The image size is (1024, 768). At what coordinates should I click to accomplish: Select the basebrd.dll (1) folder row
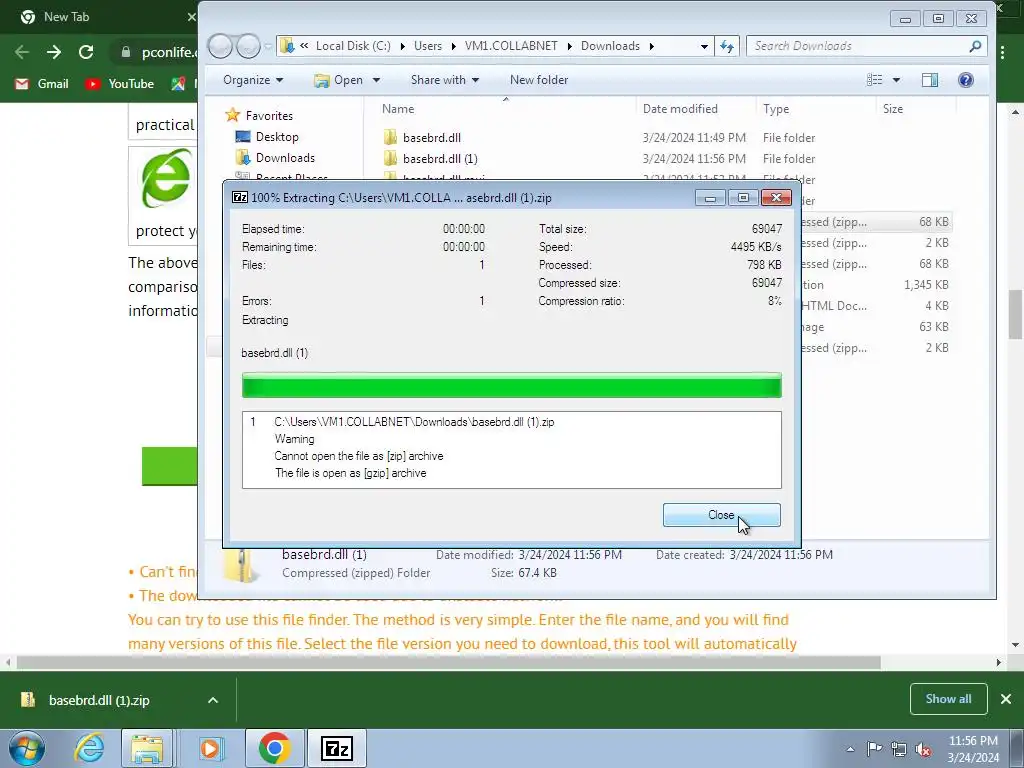pyautogui.click(x=666, y=159)
